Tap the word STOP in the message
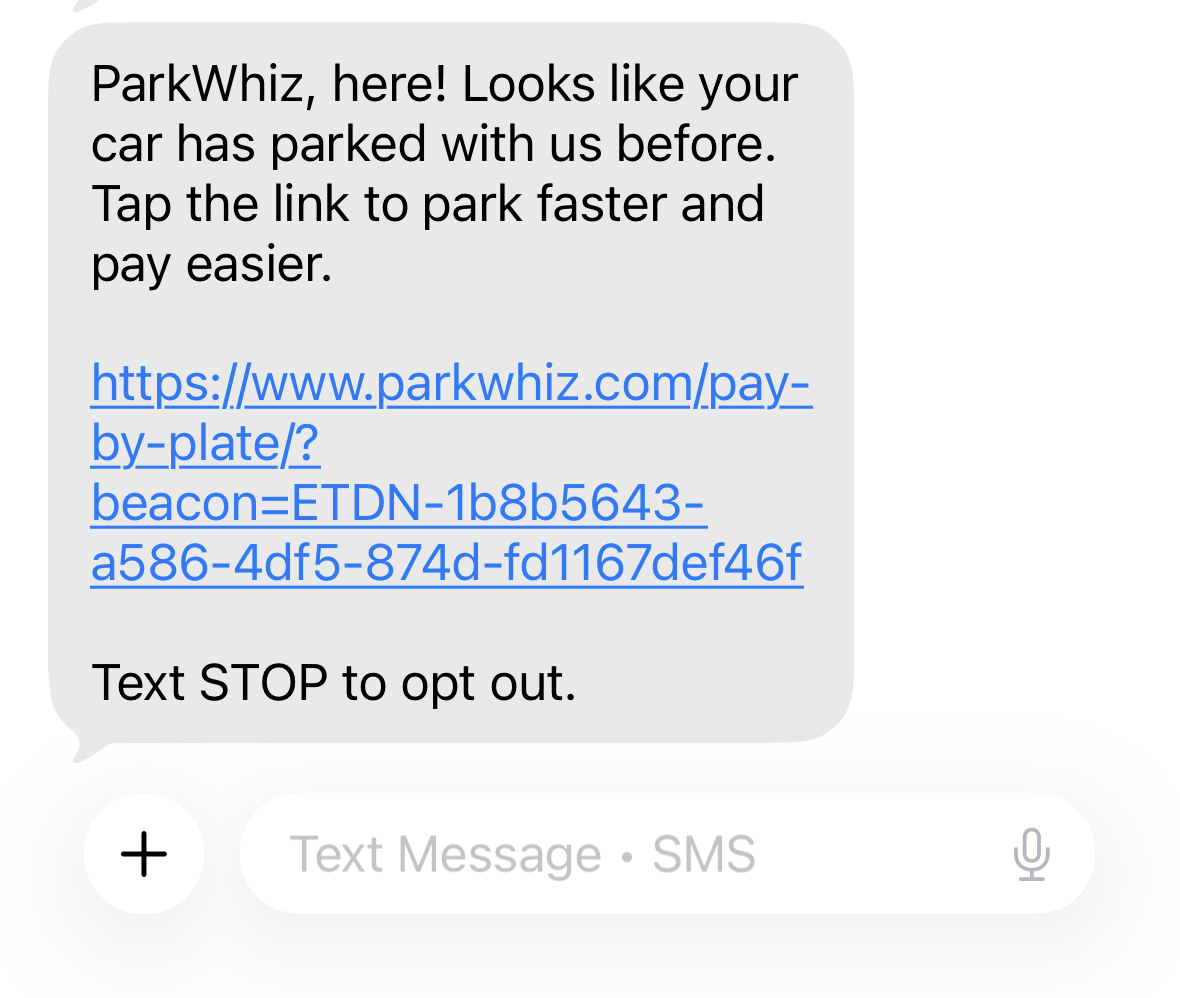 click(263, 683)
